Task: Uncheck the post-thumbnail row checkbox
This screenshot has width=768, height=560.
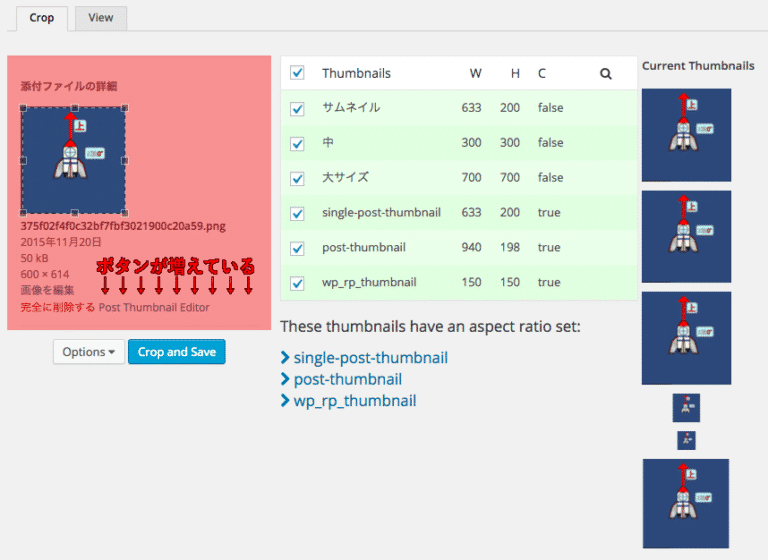Action: [x=297, y=248]
